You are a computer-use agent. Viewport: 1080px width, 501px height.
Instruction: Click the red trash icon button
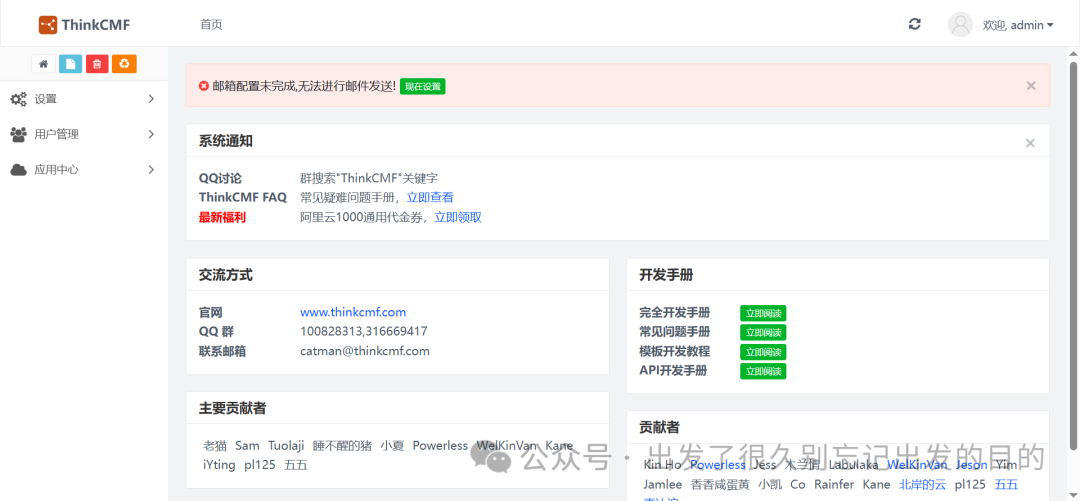(97, 64)
